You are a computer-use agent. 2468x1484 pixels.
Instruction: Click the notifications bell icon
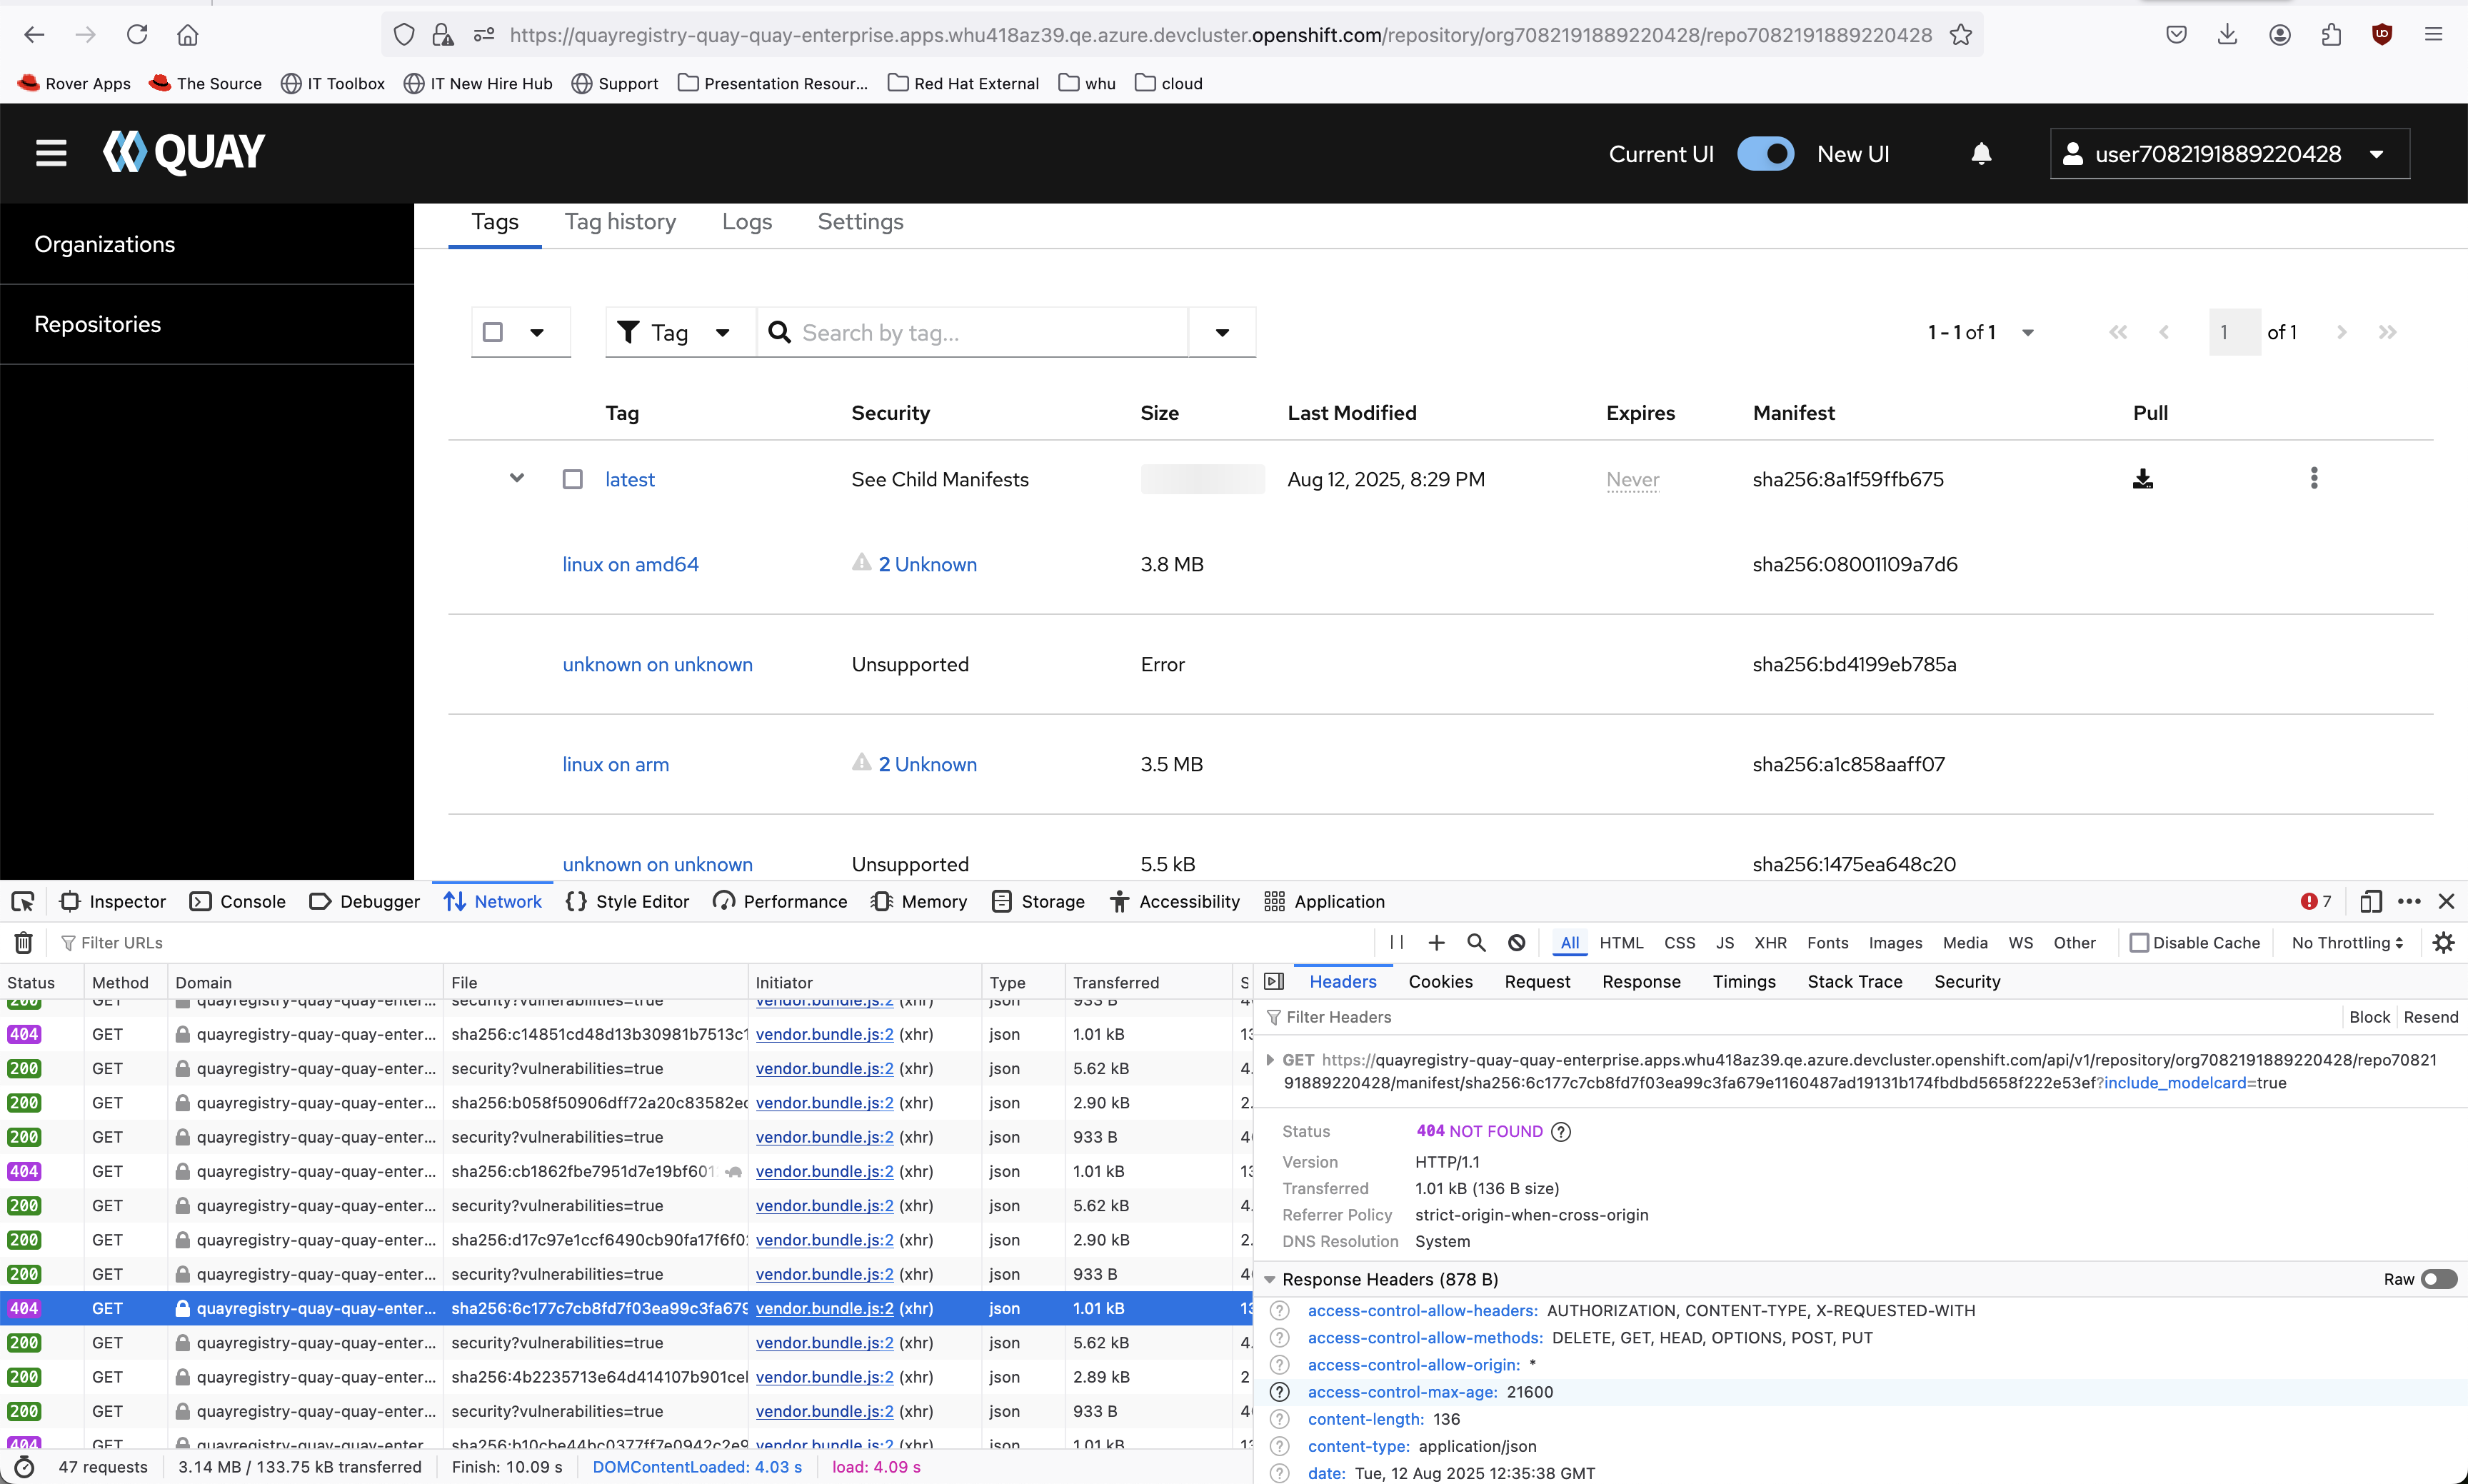(1981, 154)
